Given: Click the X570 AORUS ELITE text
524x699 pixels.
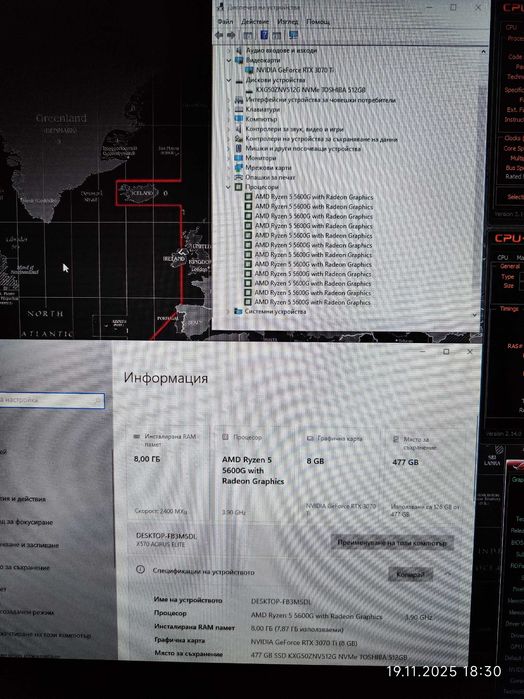Looking at the screenshot, I should pyautogui.click(x=160, y=545).
